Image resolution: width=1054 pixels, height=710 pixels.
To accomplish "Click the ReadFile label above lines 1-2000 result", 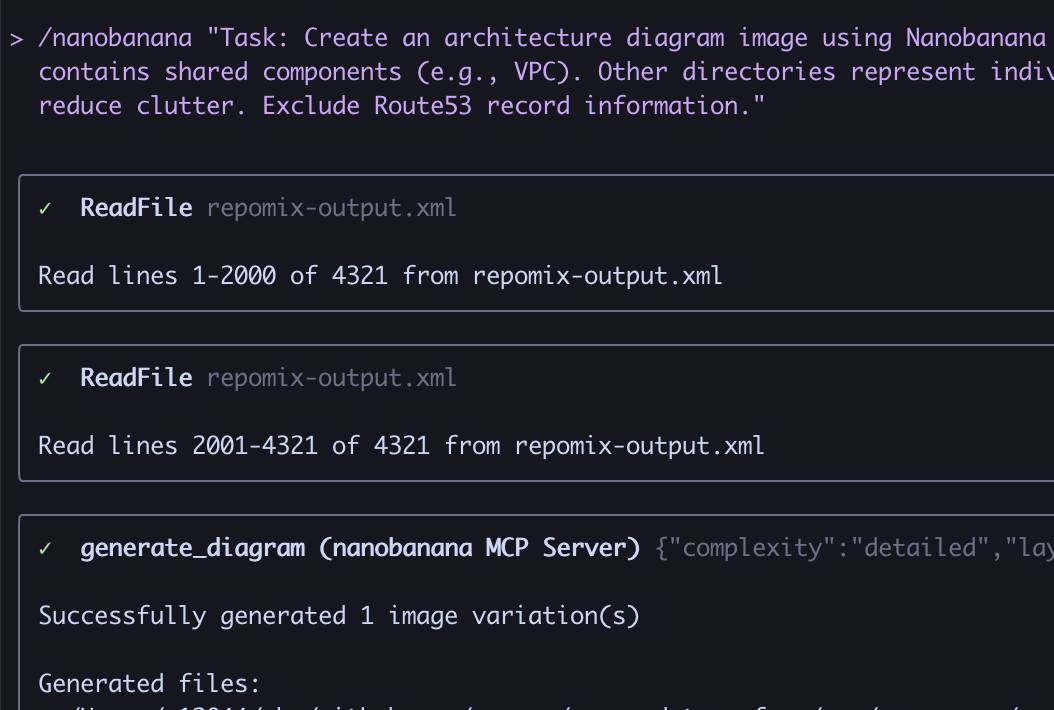I will click(x=136, y=208).
